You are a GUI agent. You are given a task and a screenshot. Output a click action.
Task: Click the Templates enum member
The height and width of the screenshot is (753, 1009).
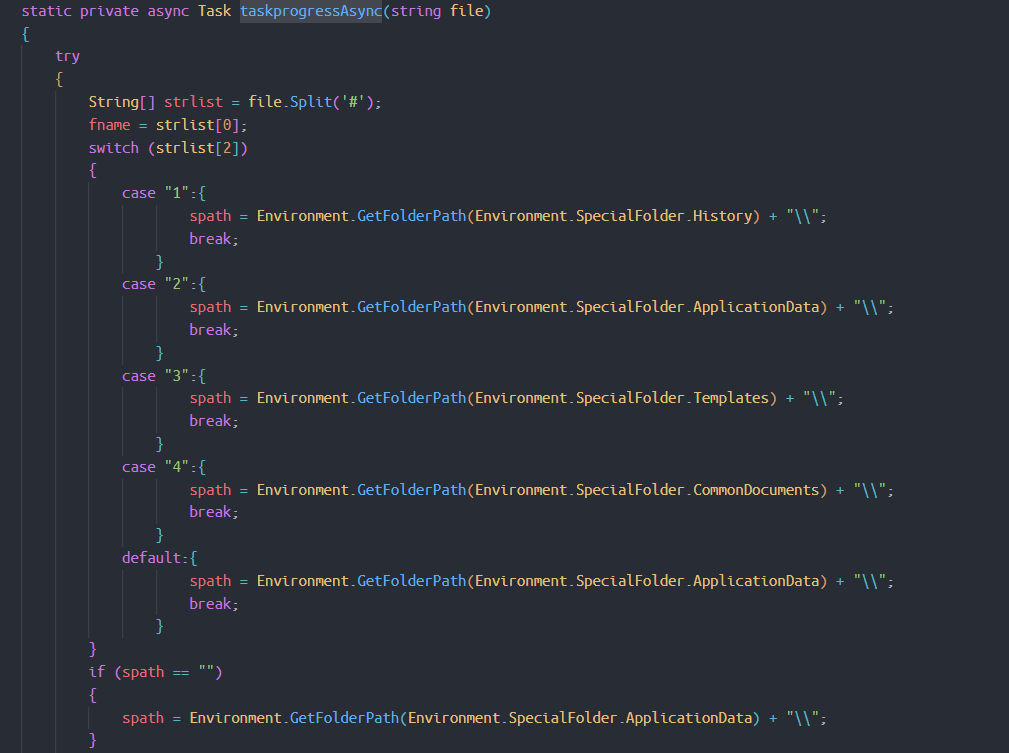tap(734, 398)
